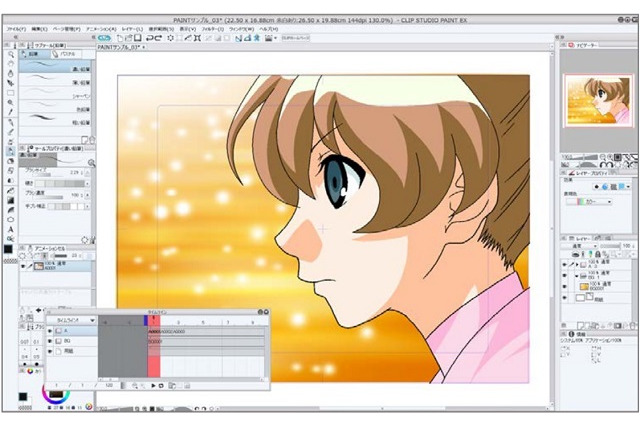Open the ファイル(F) menu
The width and height of the screenshot is (640, 426).
coord(16,29)
